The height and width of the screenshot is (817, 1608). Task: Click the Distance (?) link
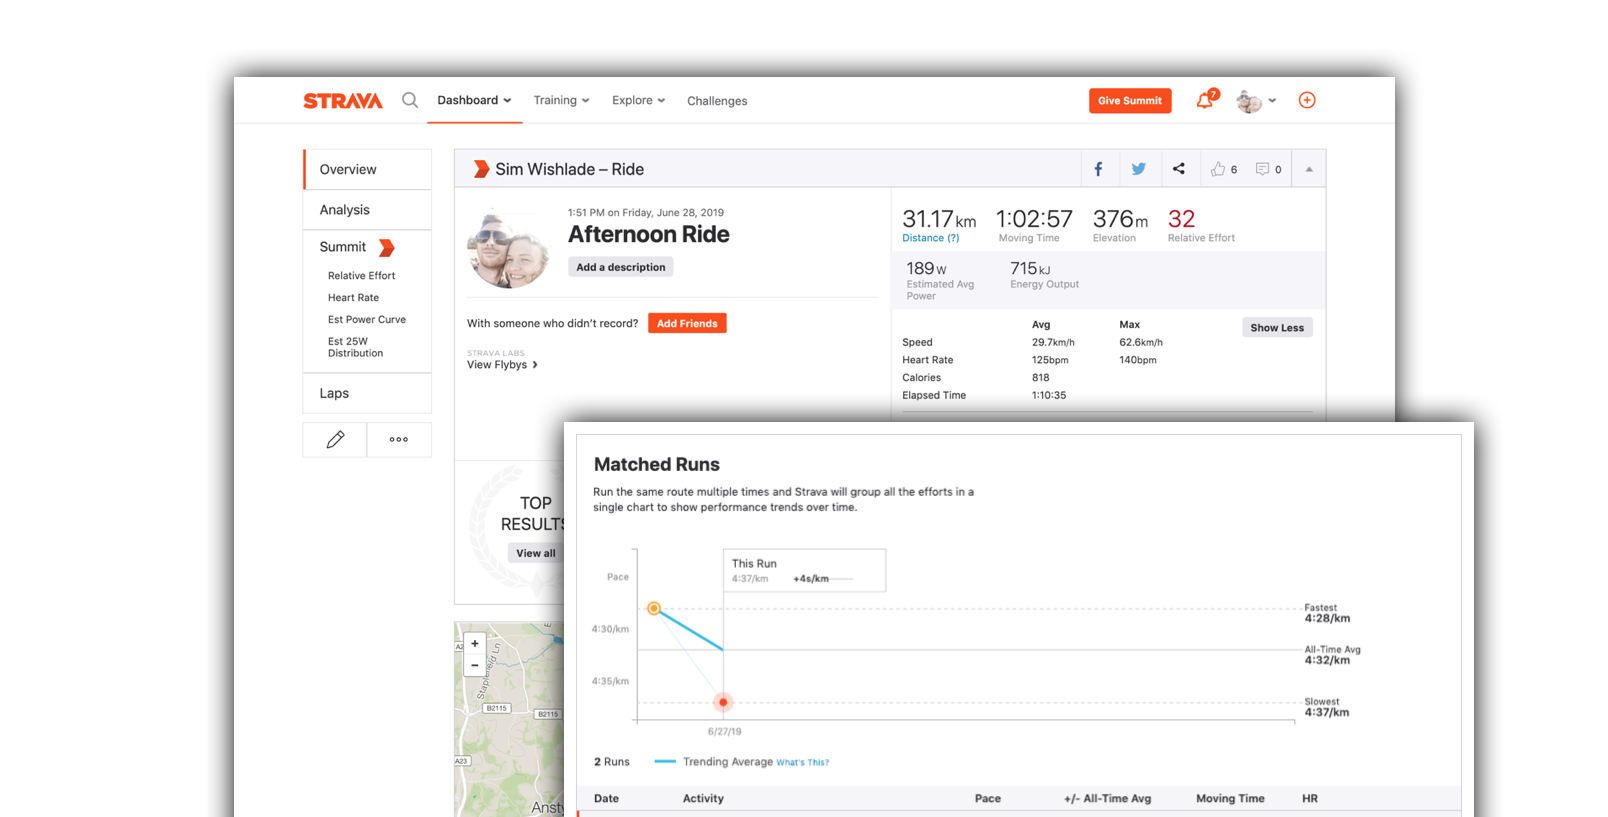point(930,238)
